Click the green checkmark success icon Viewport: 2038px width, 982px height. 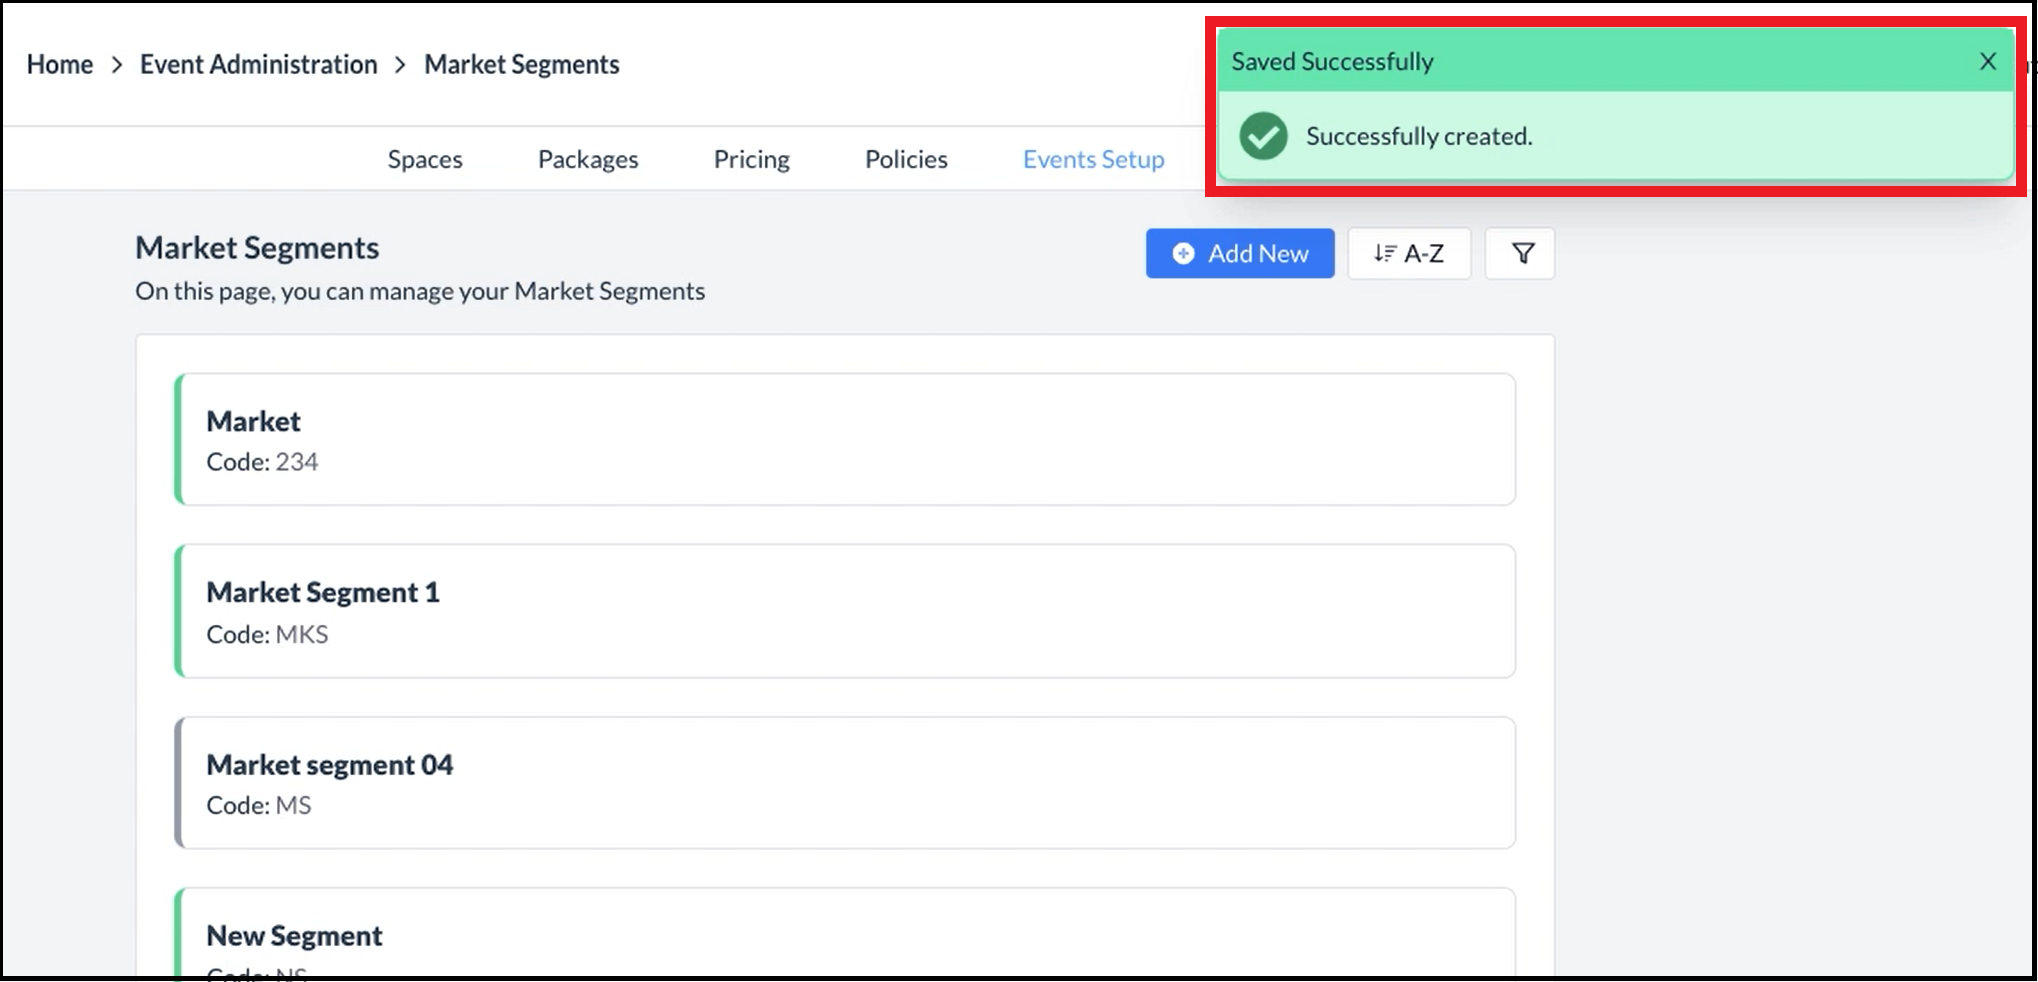tap(1263, 136)
